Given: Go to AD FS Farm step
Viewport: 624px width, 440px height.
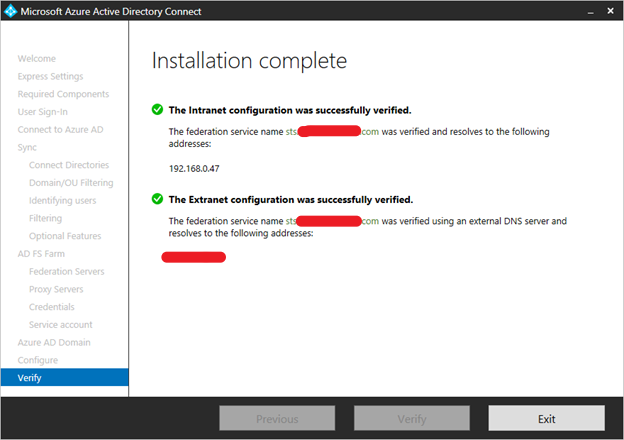Looking at the screenshot, I should (41, 254).
